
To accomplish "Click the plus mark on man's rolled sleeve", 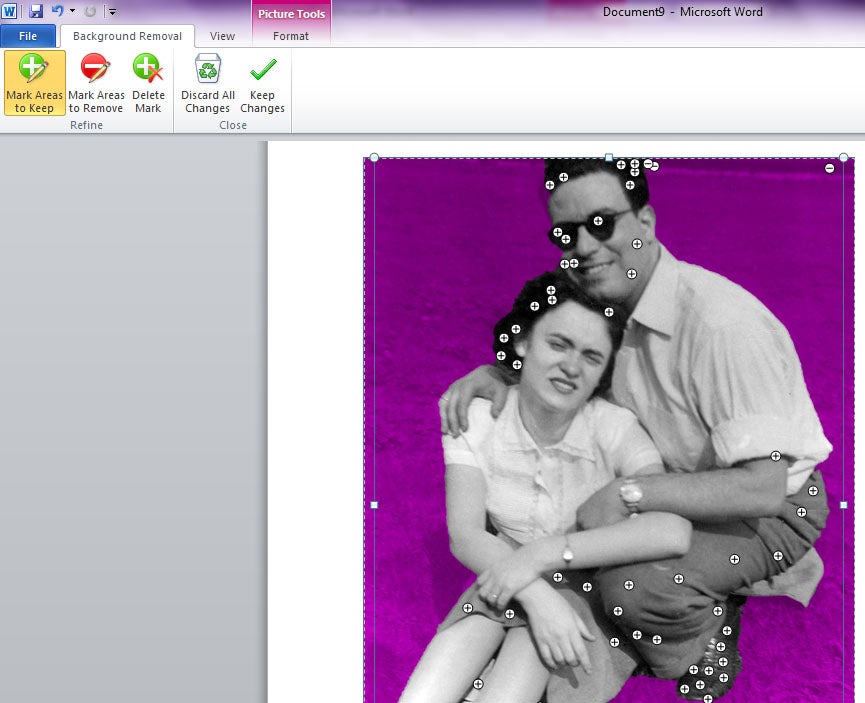I will click(x=776, y=456).
